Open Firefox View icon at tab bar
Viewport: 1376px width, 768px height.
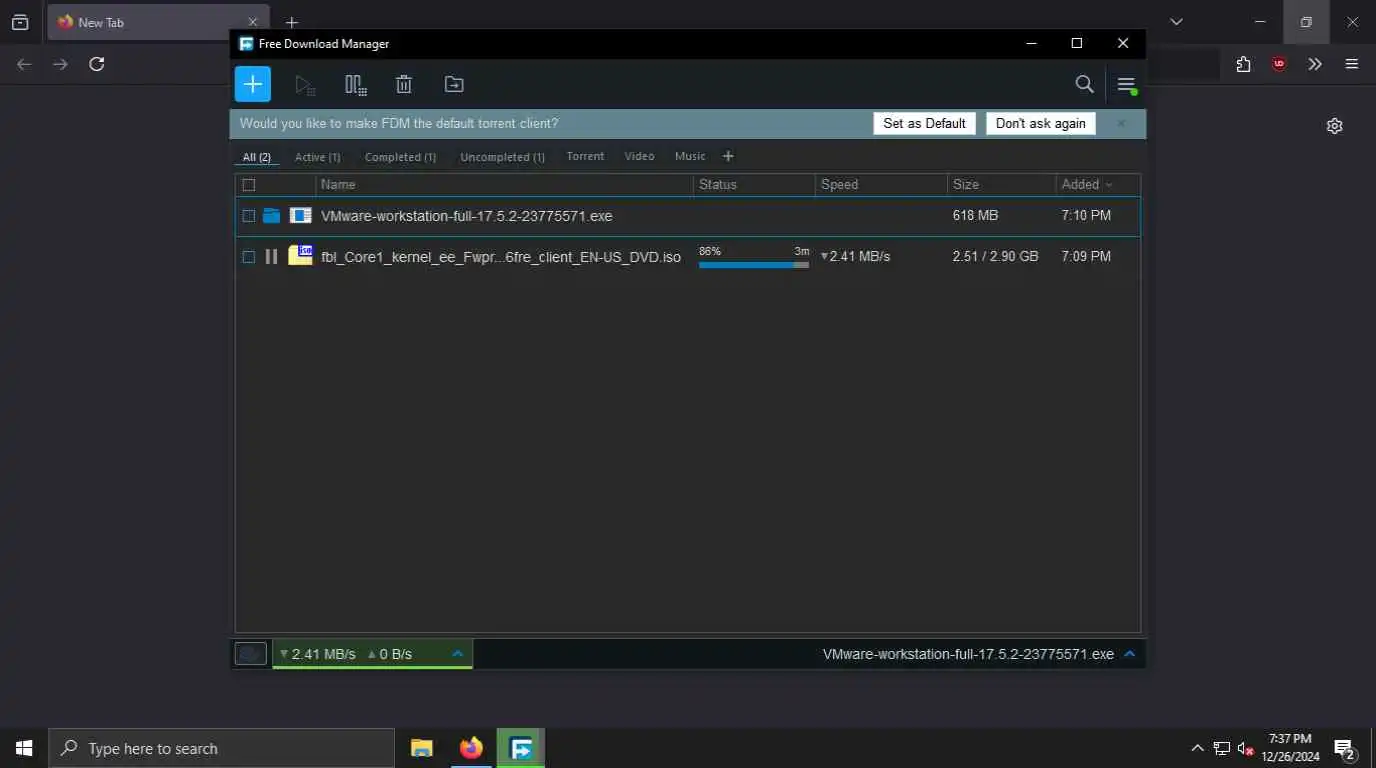20,22
